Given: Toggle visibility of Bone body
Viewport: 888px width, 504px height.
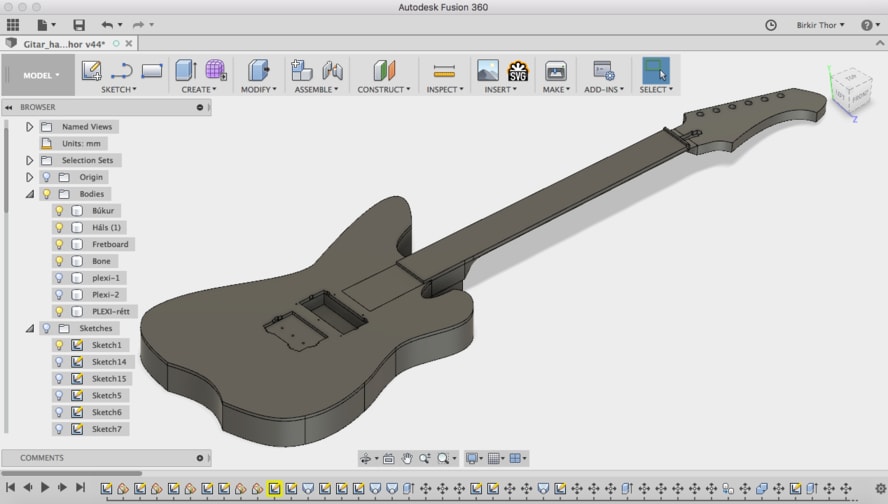Looking at the screenshot, I should pyautogui.click(x=59, y=261).
